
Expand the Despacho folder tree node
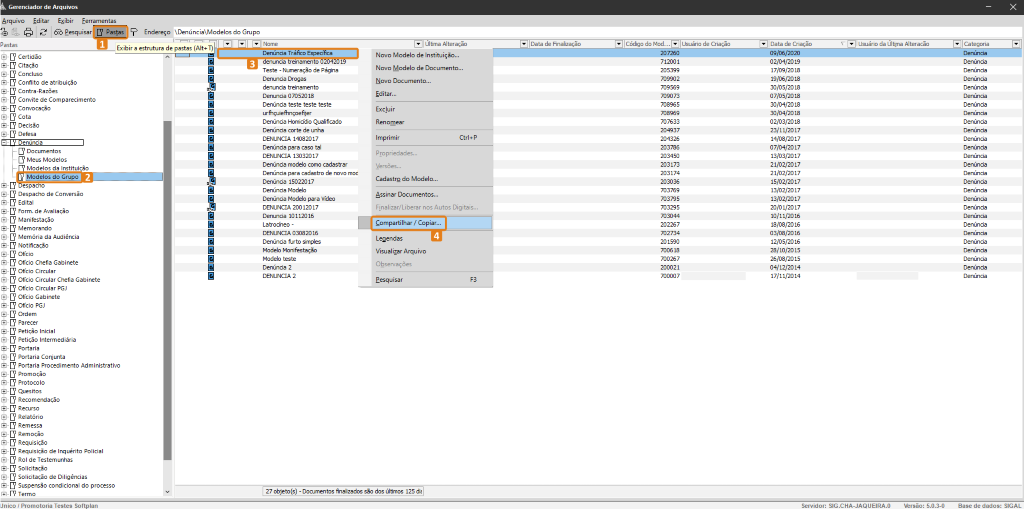pos(4,185)
